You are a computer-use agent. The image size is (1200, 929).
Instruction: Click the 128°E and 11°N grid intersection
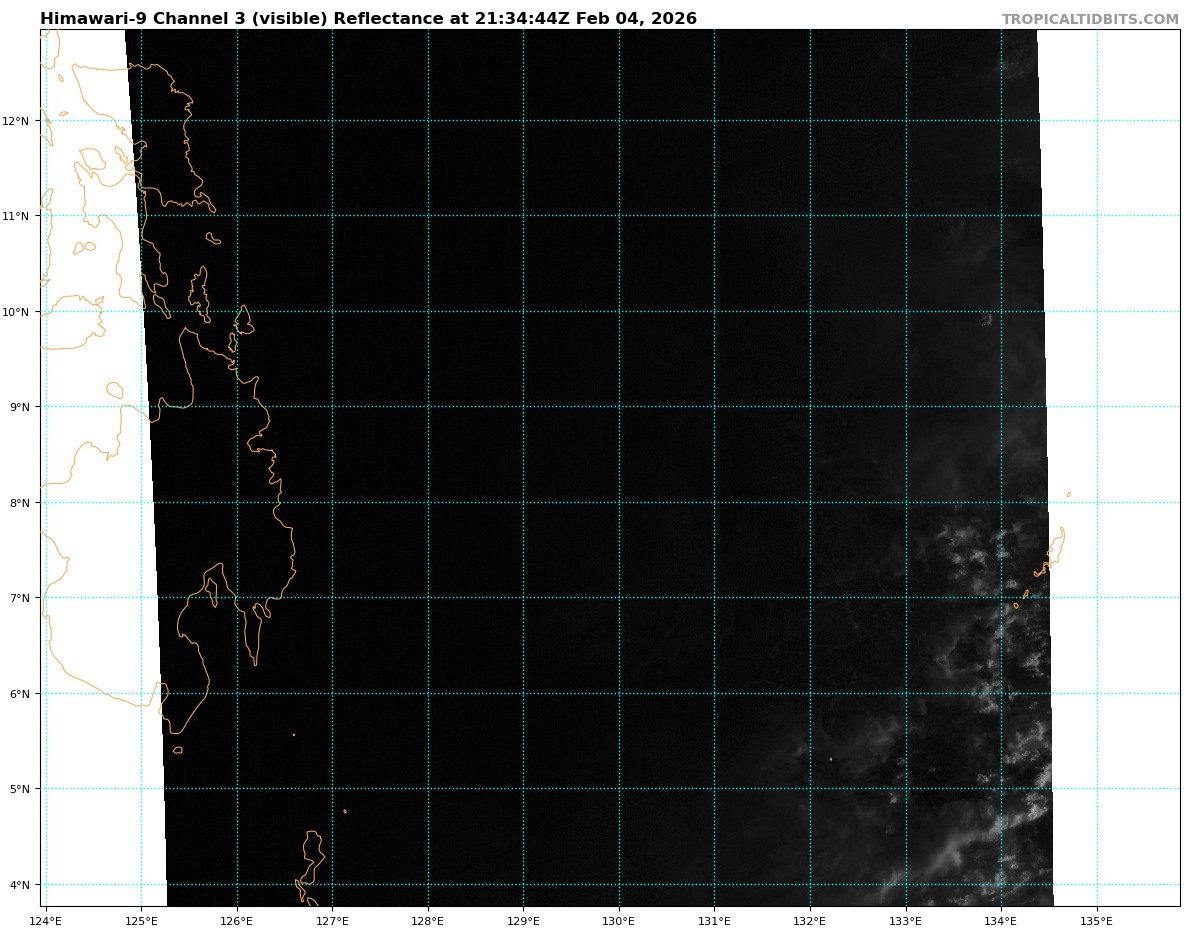click(x=428, y=216)
